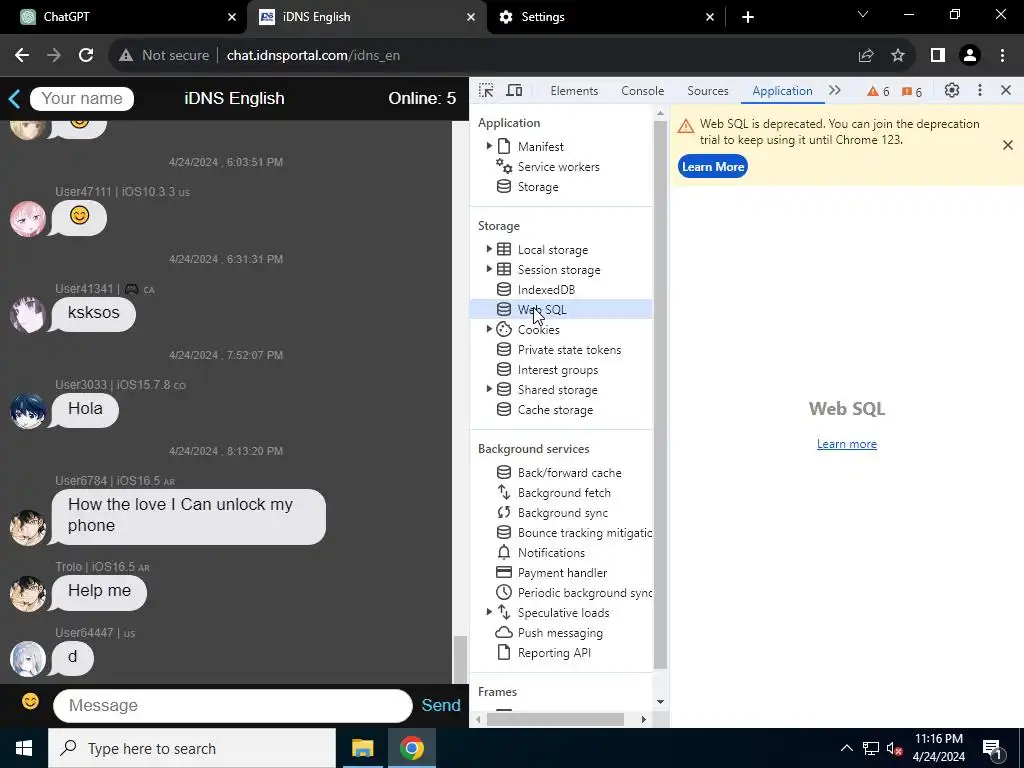
Task: Click the chat back arrow
Action: [14, 99]
